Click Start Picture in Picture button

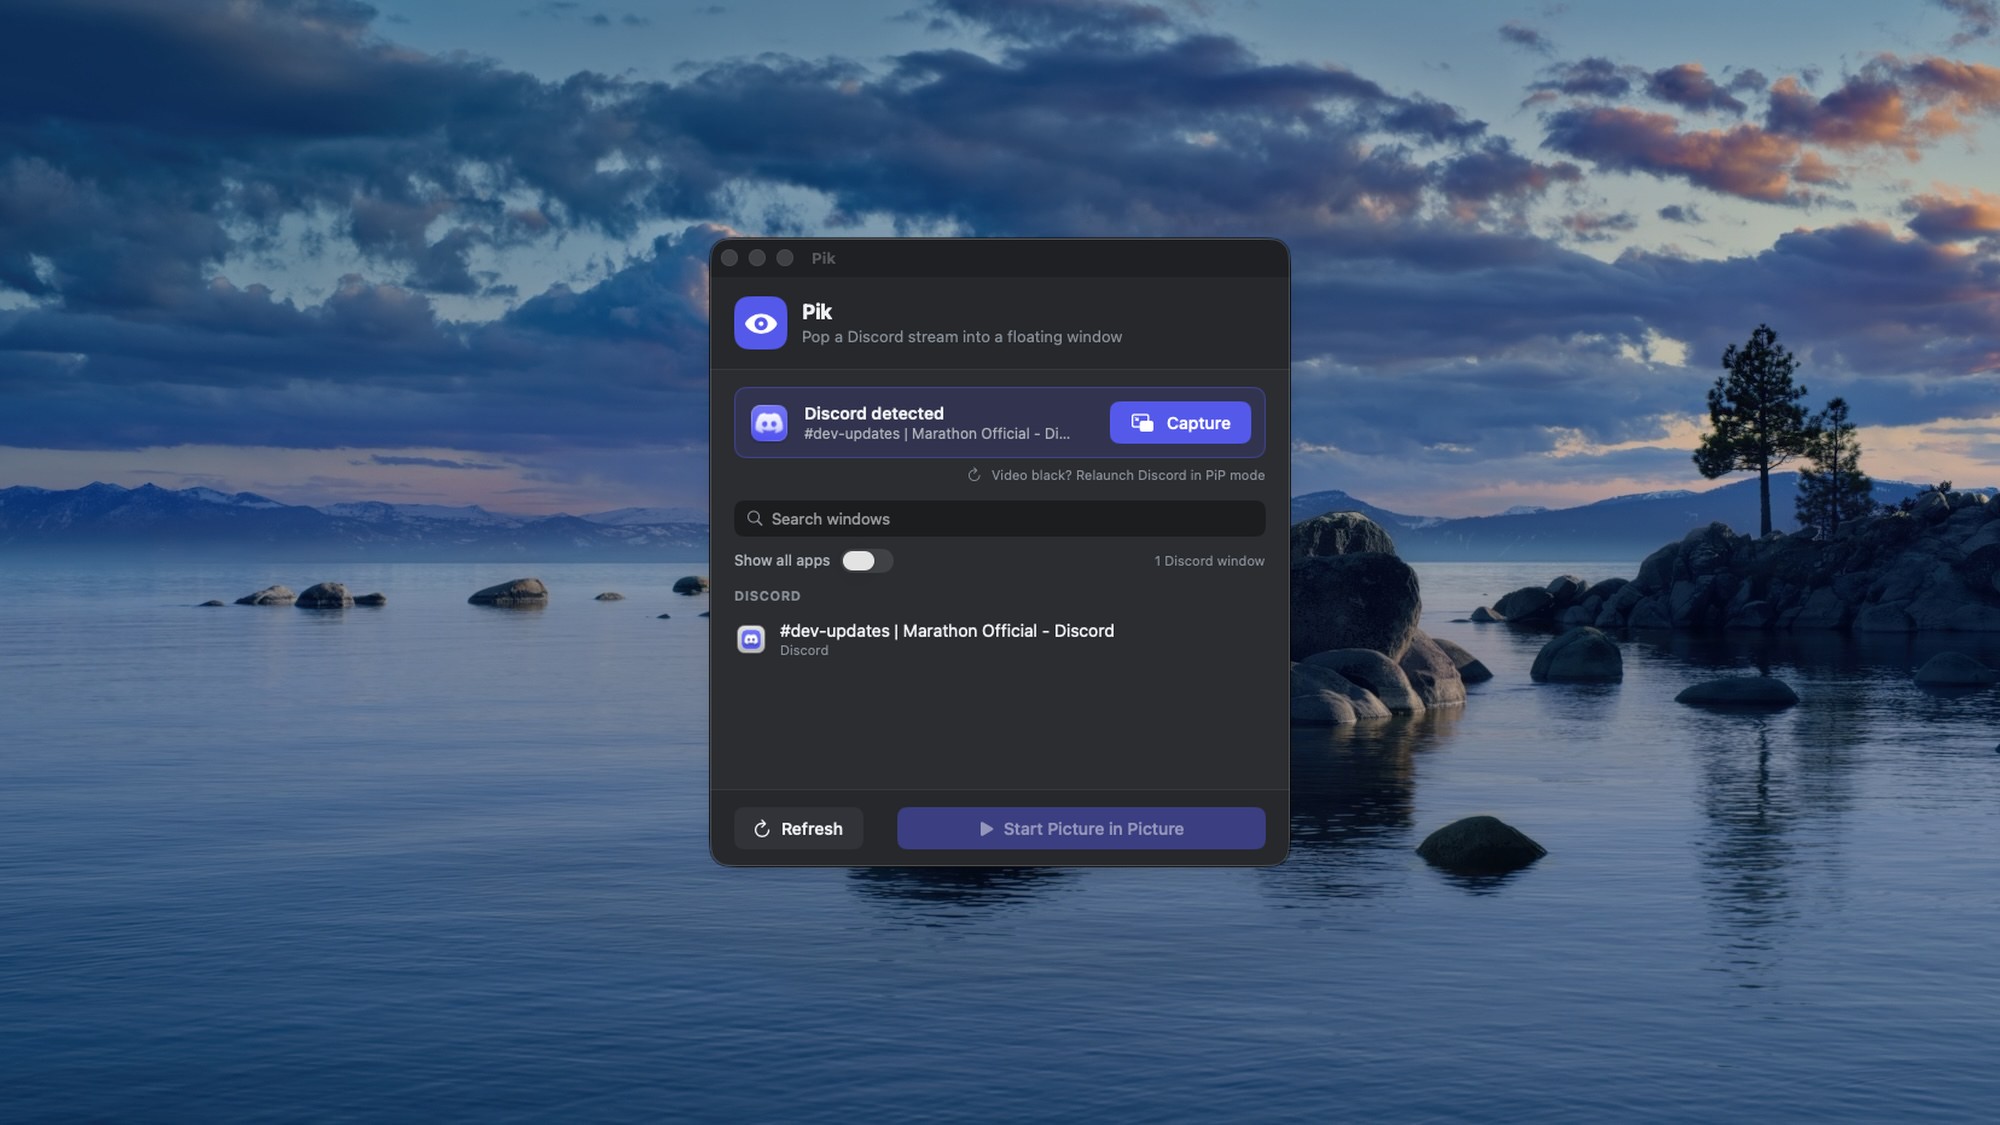(1081, 829)
